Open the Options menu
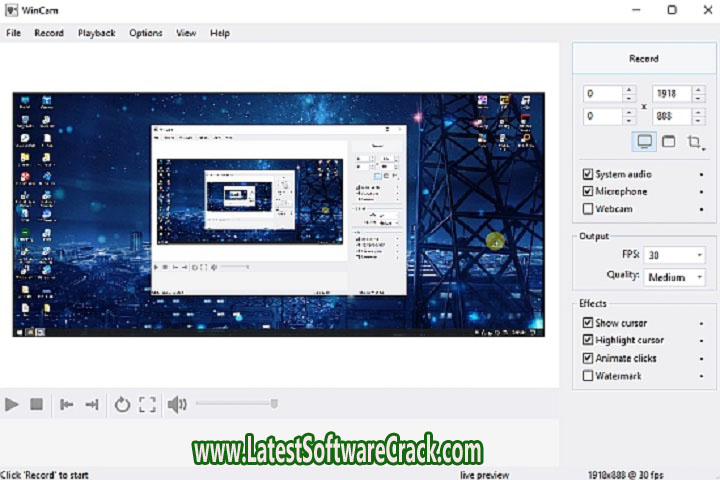 [x=145, y=33]
